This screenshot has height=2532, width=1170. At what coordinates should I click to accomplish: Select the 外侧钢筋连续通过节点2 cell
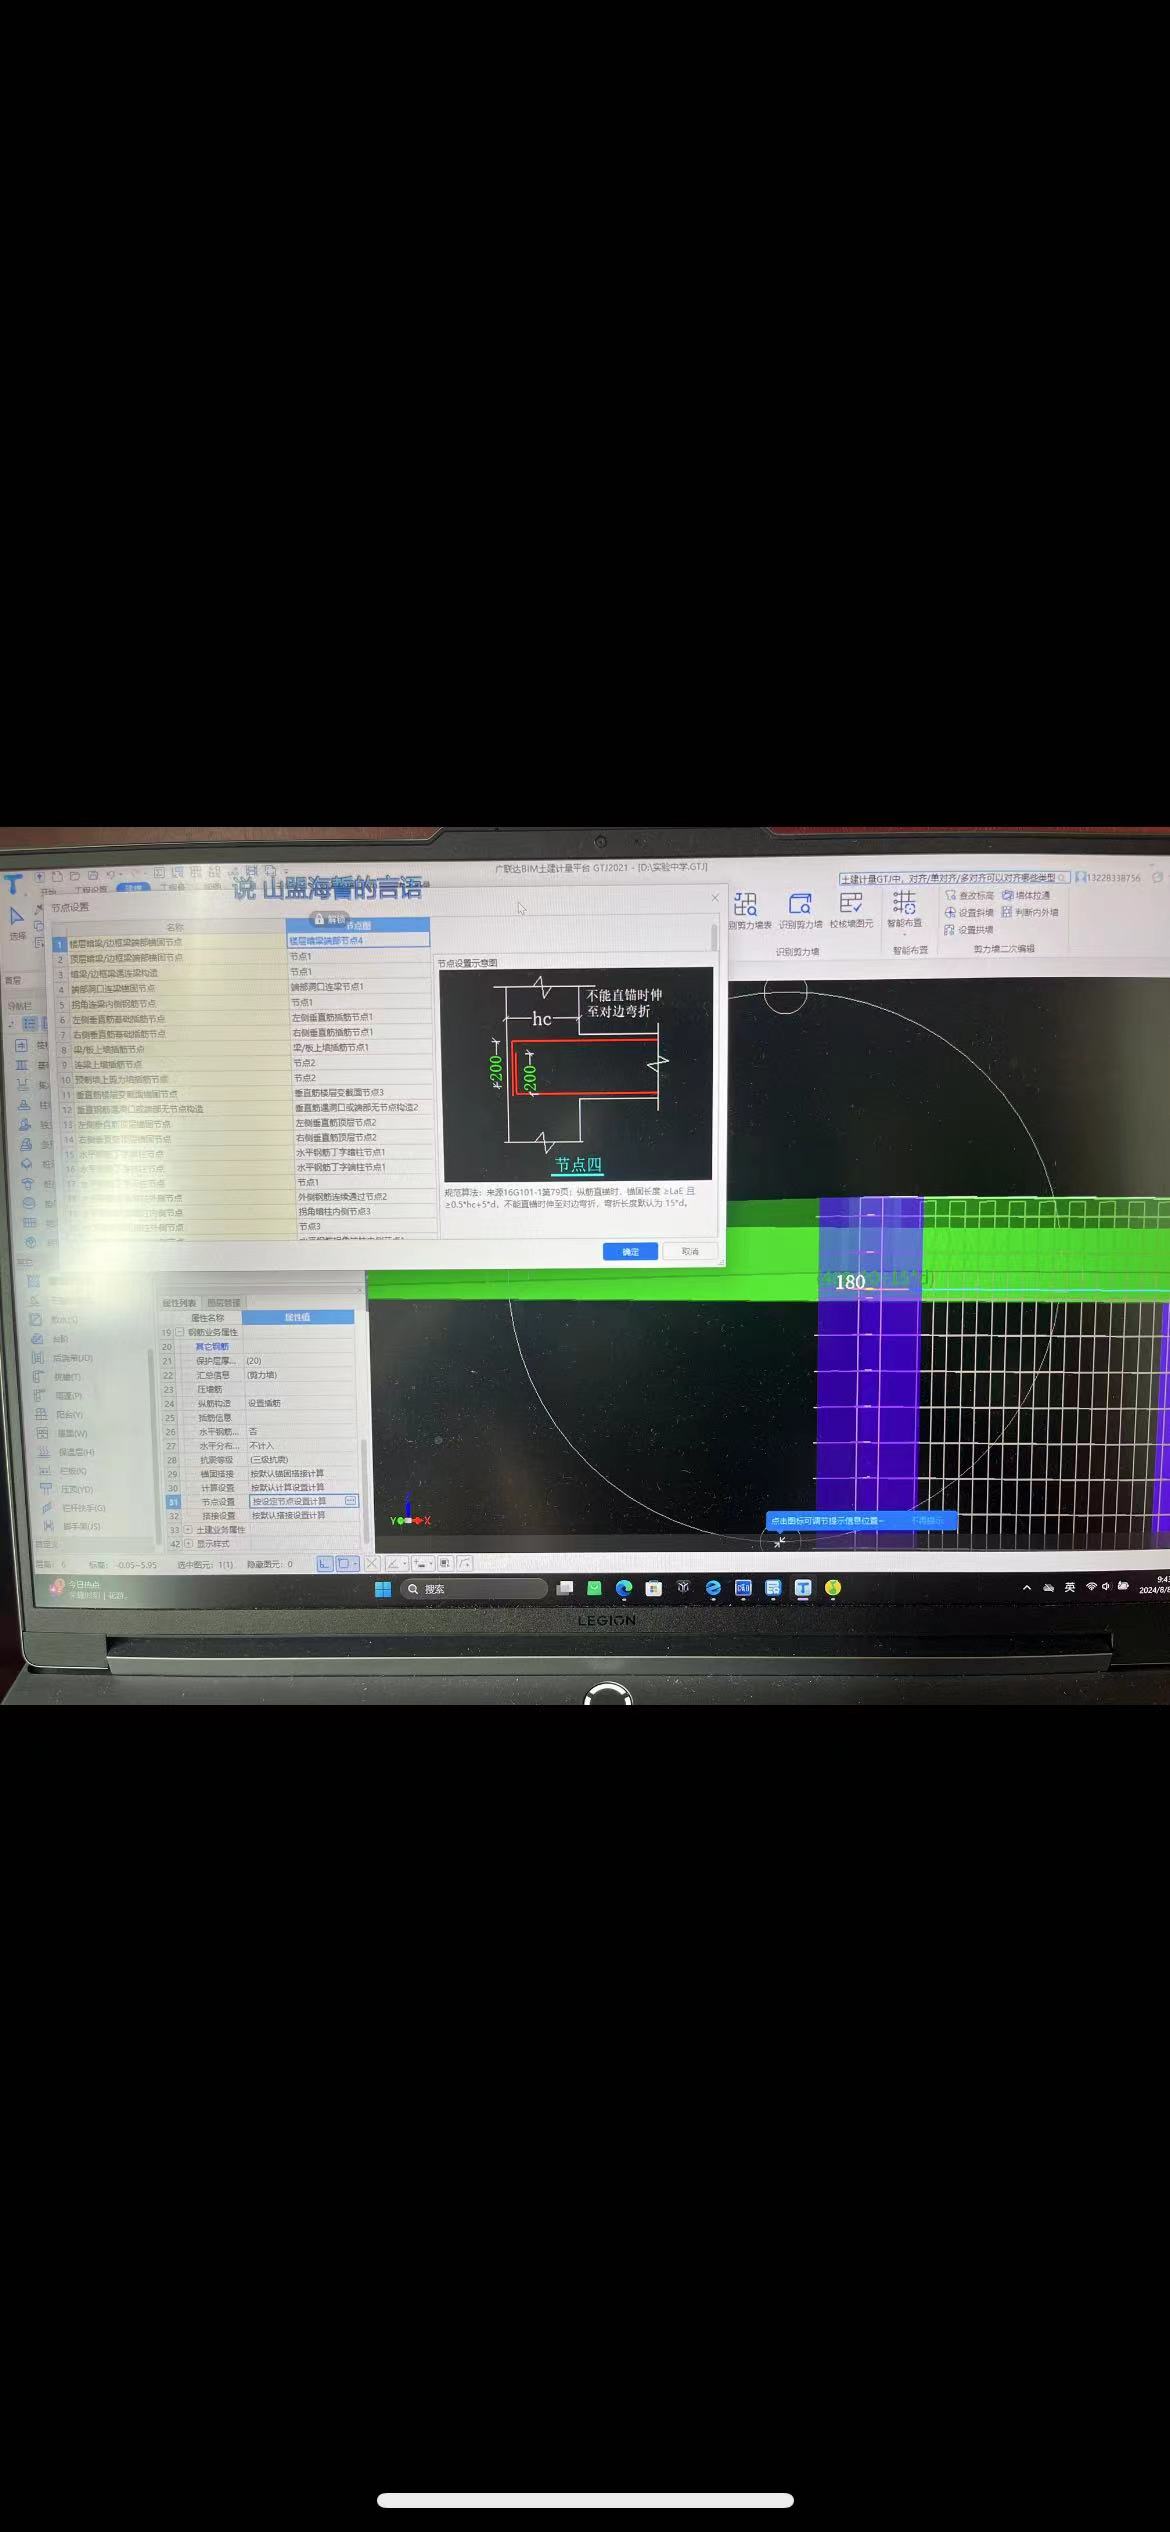[366, 1196]
